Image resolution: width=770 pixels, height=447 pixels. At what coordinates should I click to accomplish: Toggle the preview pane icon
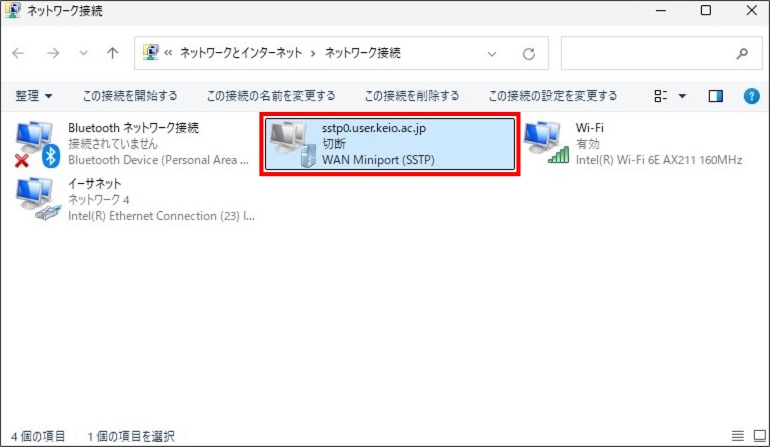click(x=715, y=96)
